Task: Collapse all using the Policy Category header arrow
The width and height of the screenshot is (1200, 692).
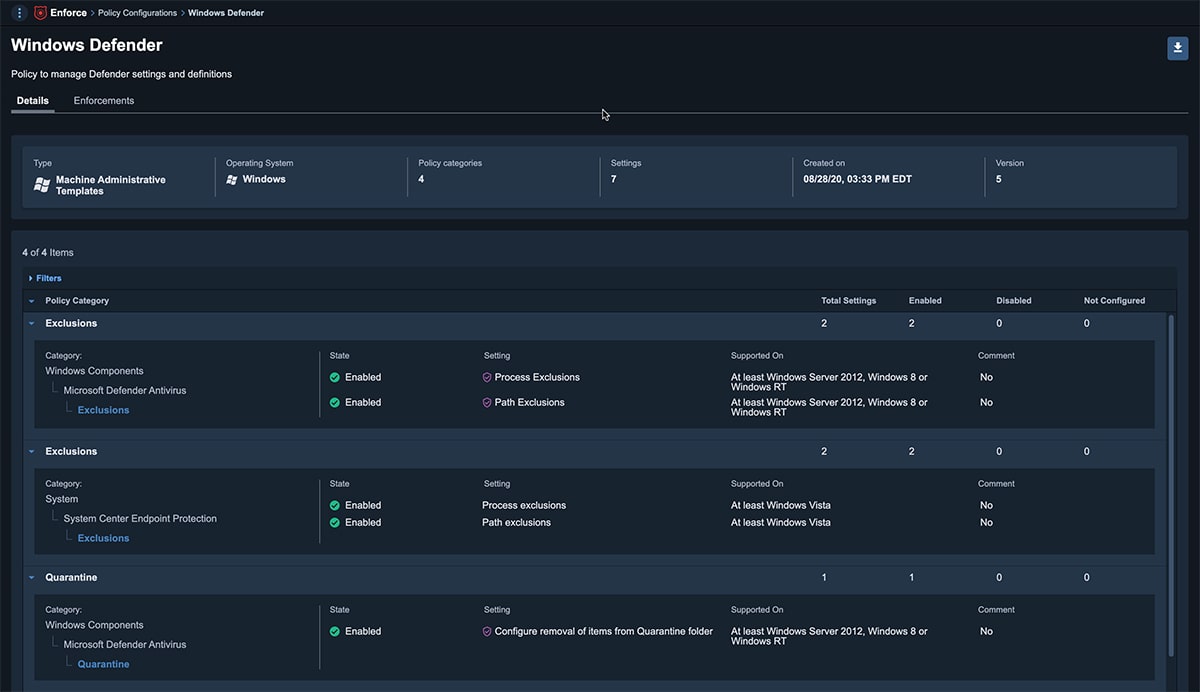Action: [x=31, y=301]
